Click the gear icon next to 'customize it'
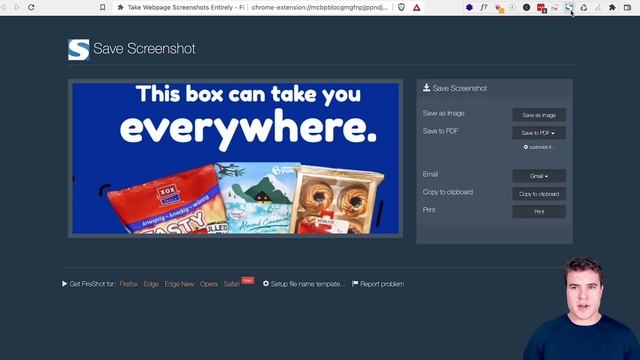The height and width of the screenshot is (360, 640). coord(526,147)
